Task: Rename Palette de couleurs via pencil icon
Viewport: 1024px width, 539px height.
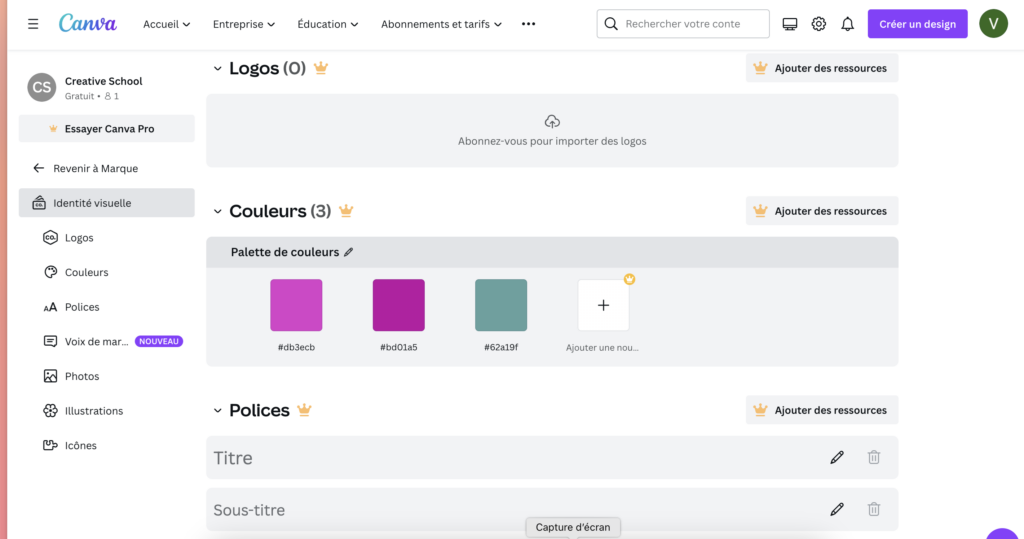Action: tap(349, 253)
